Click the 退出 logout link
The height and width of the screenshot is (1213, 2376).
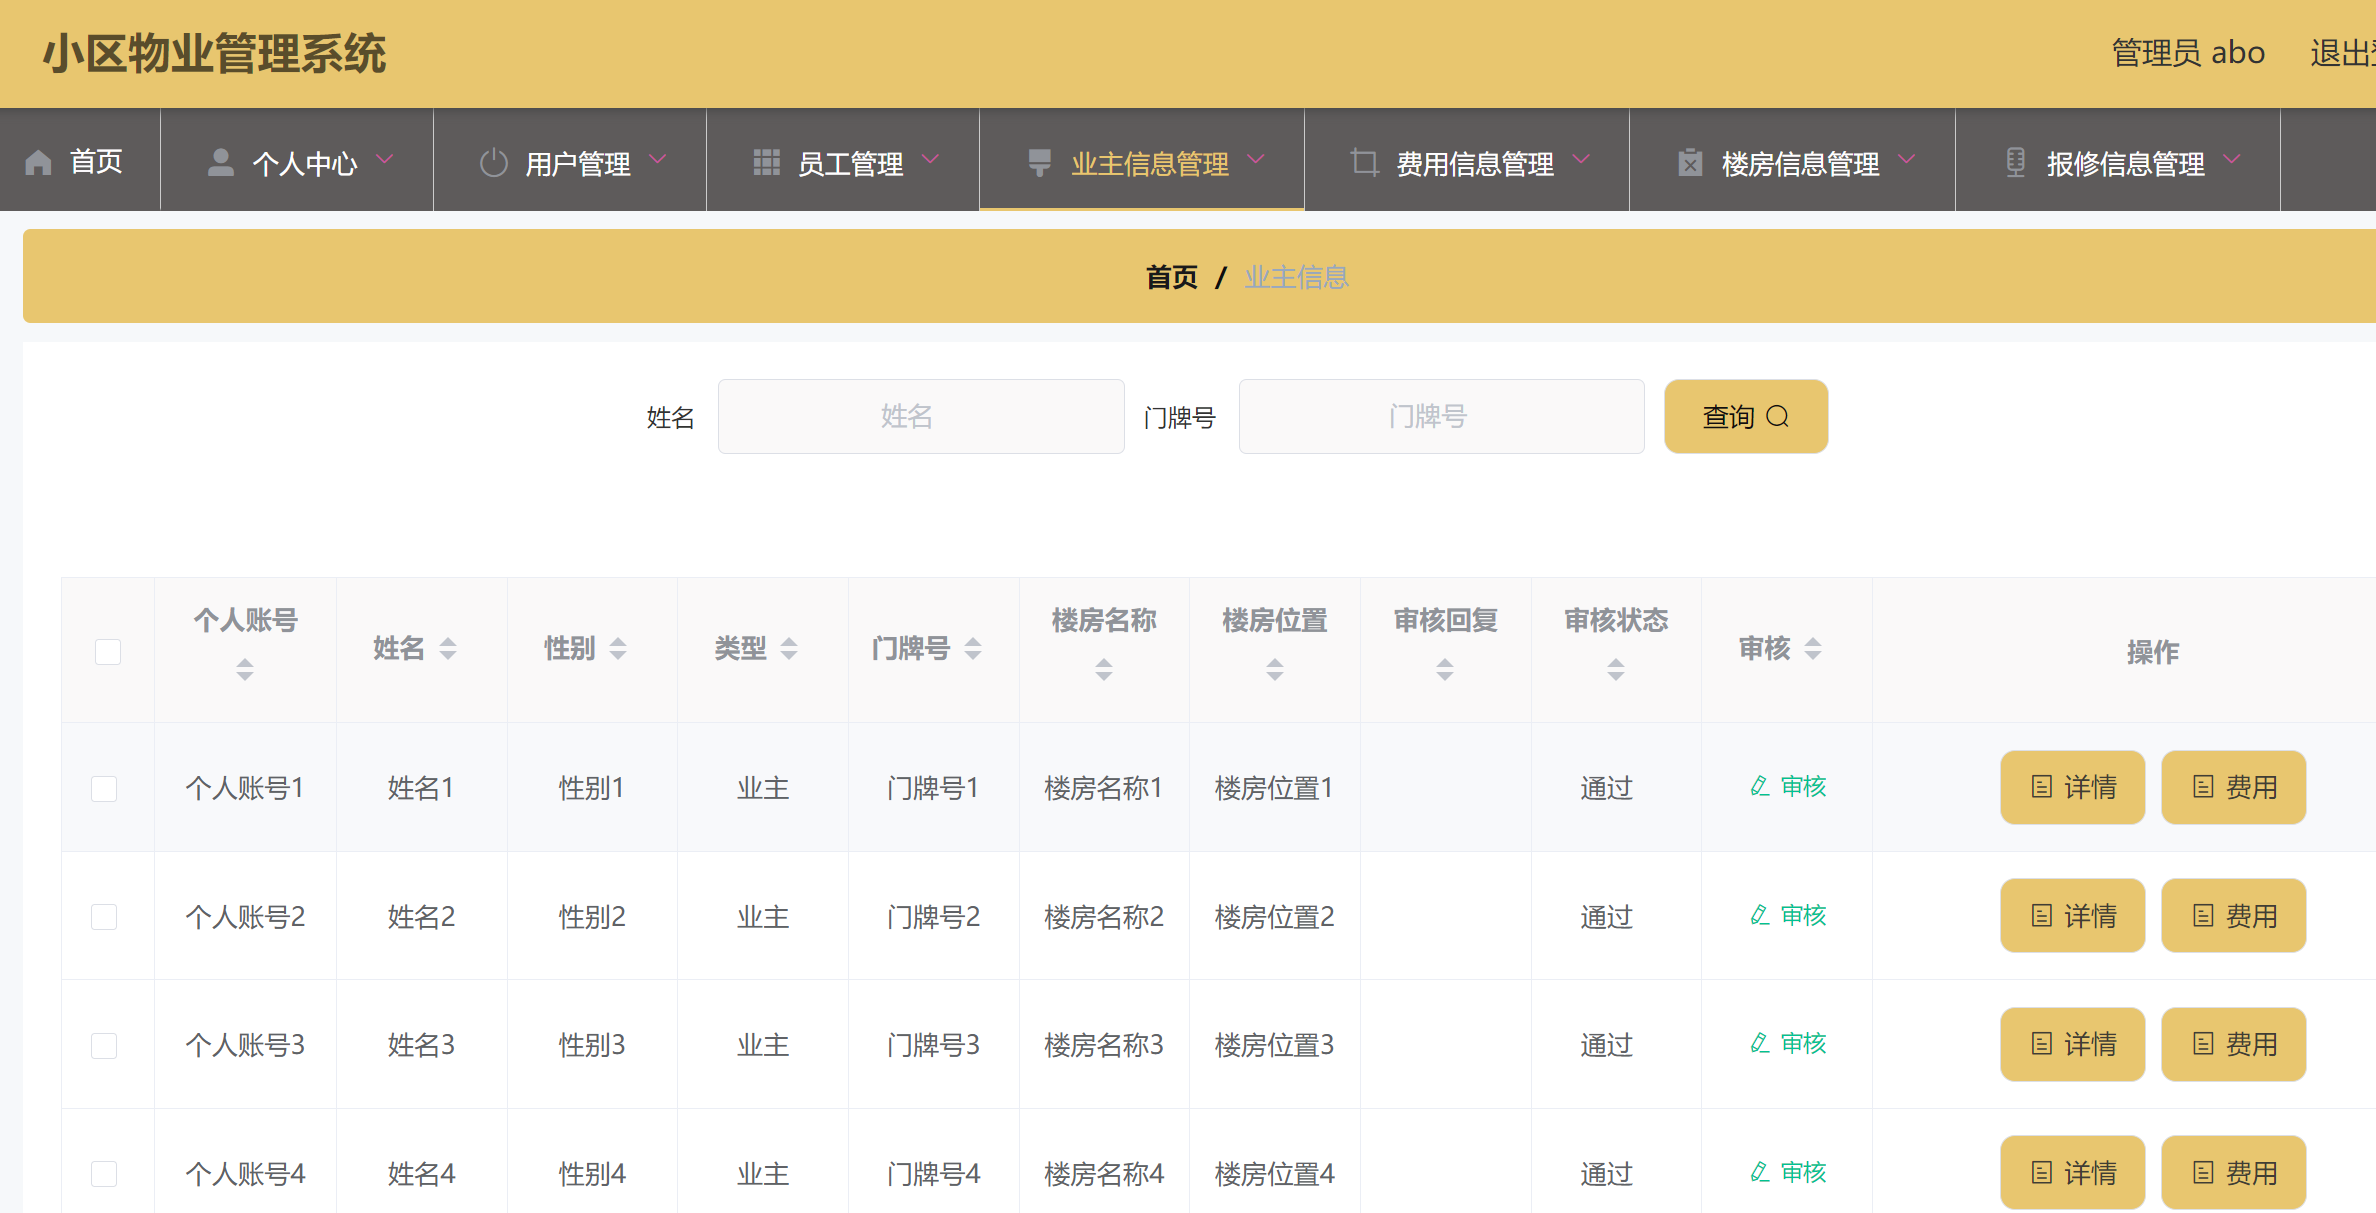[2342, 53]
